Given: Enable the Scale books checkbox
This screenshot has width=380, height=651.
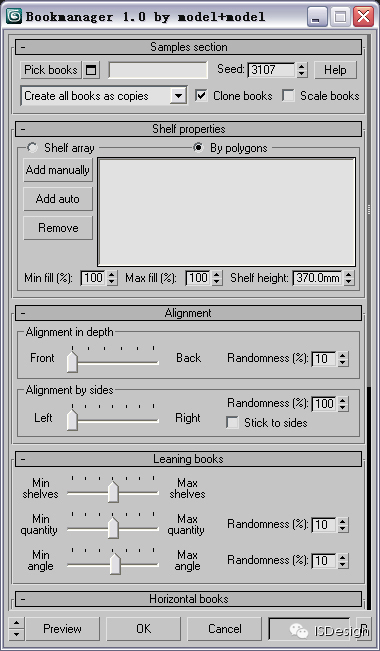Looking at the screenshot, I should pos(288,95).
